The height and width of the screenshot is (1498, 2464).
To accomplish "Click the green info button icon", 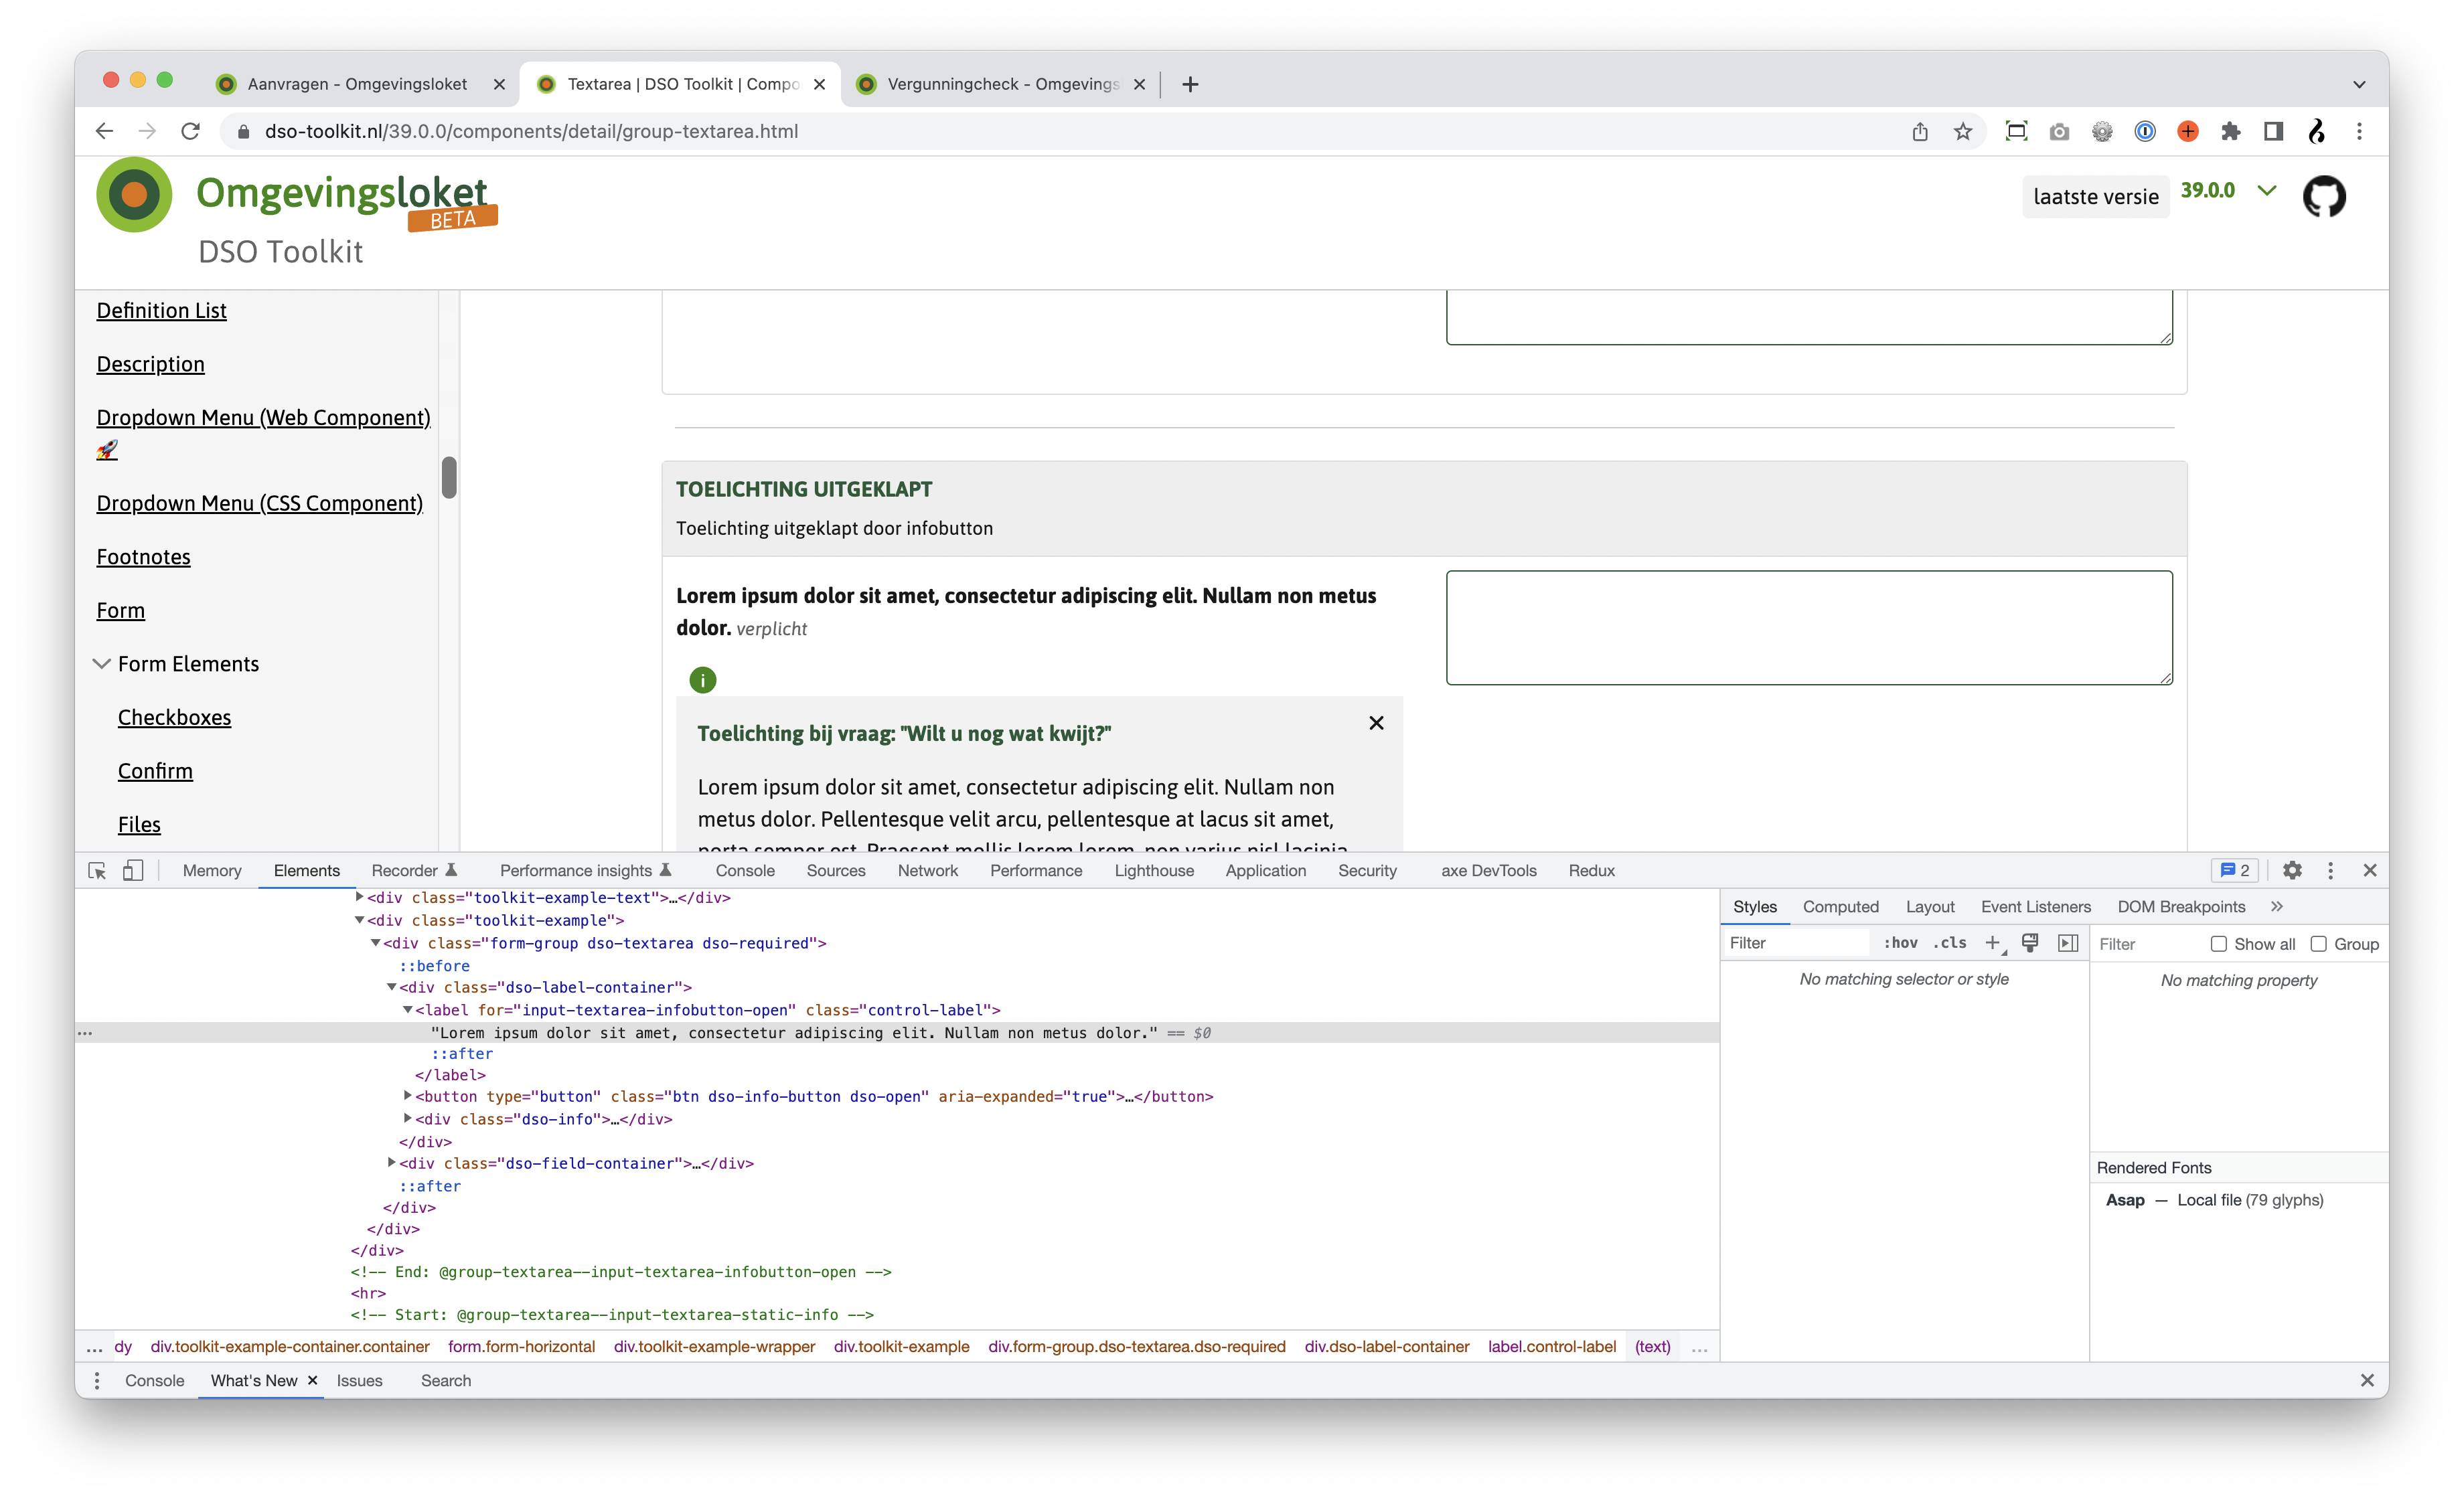I will tap(703, 680).
